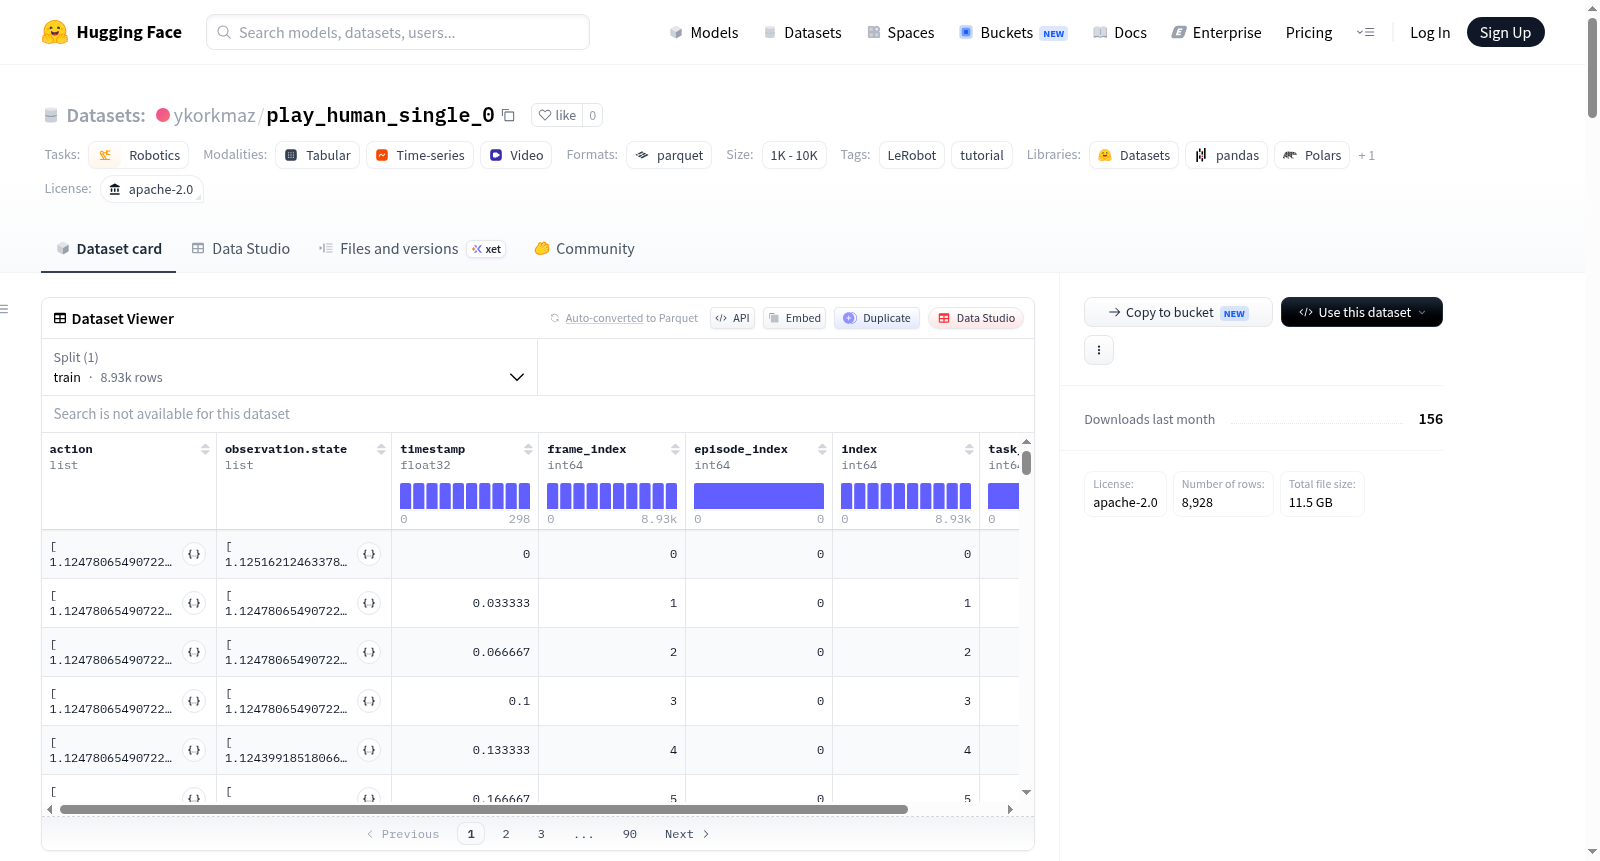Go to the Community tab

coord(585,249)
